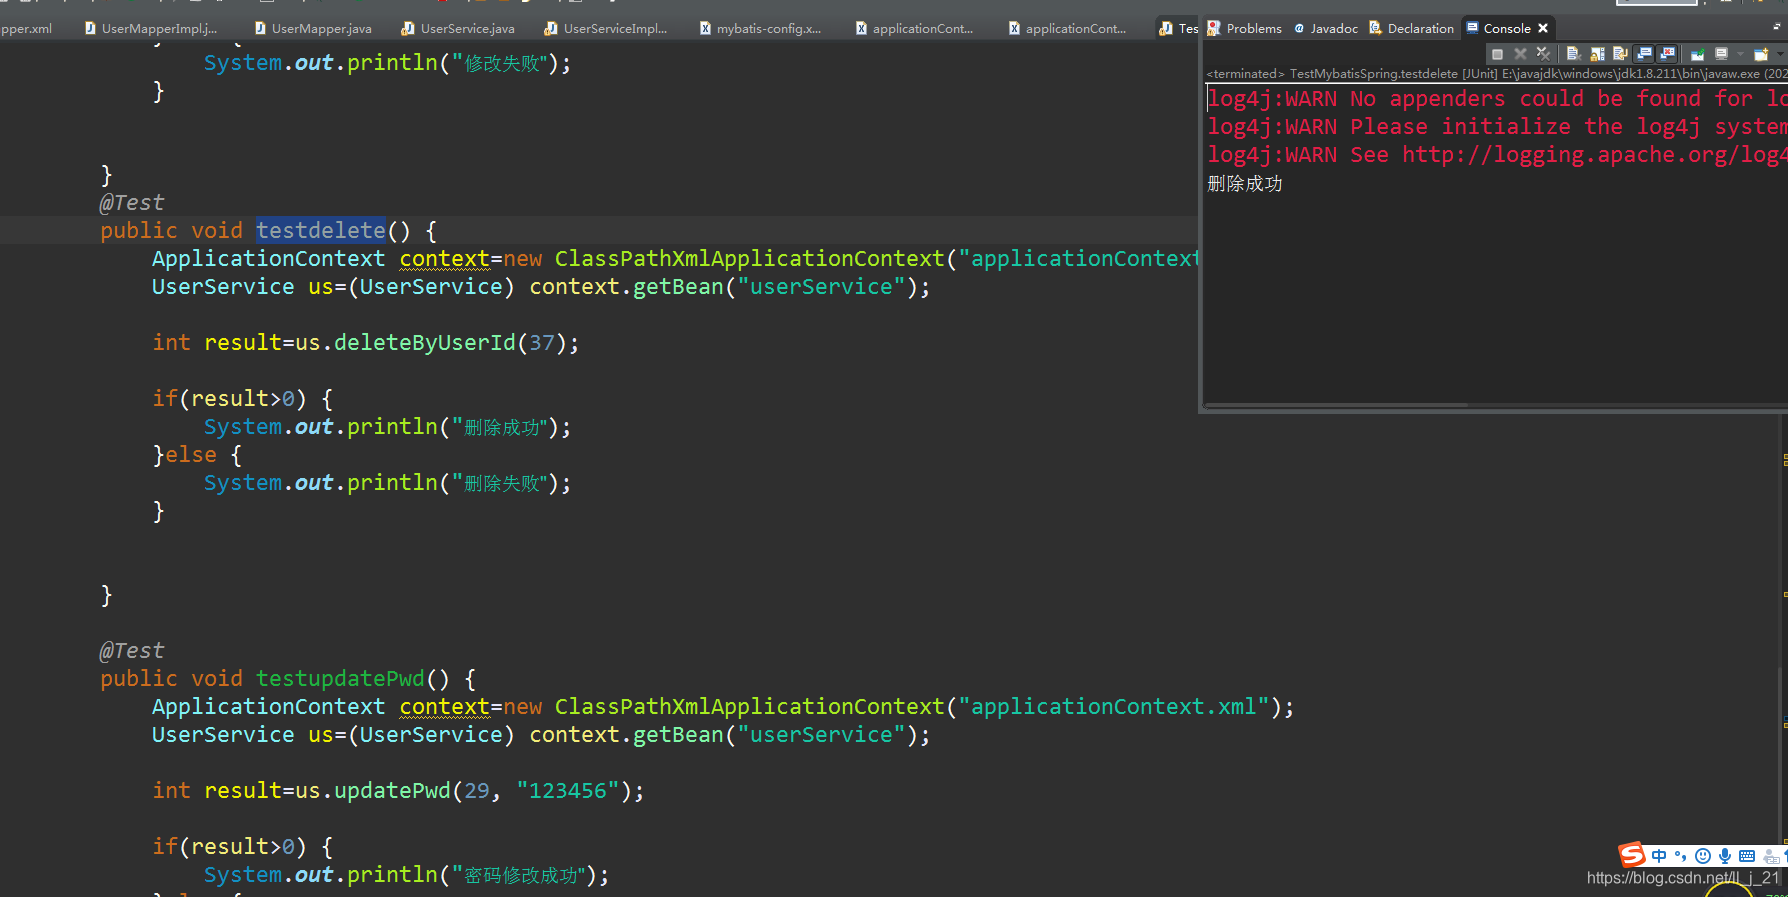Switch to the Javadoc tab
The image size is (1788, 897).
(1326, 28)
